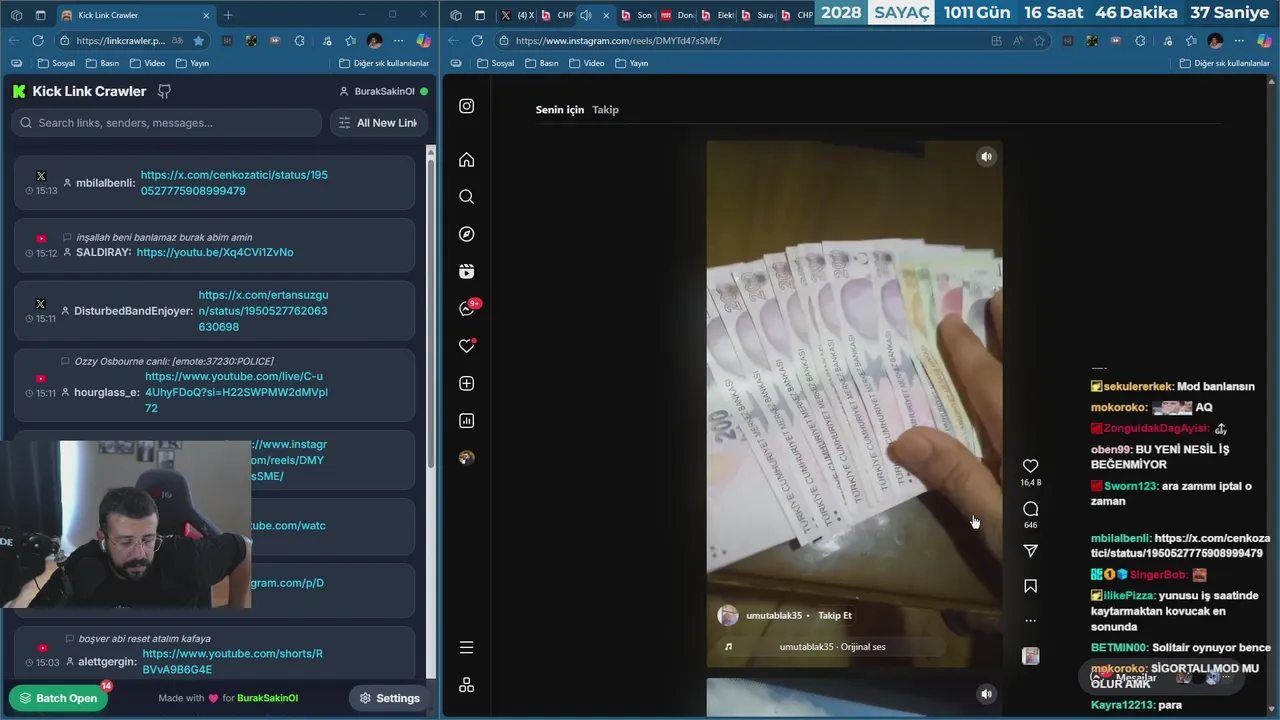Open the GitHub icon next to Kick Link Crawler
1280x720 pixels.
click(x=165, y=91)
